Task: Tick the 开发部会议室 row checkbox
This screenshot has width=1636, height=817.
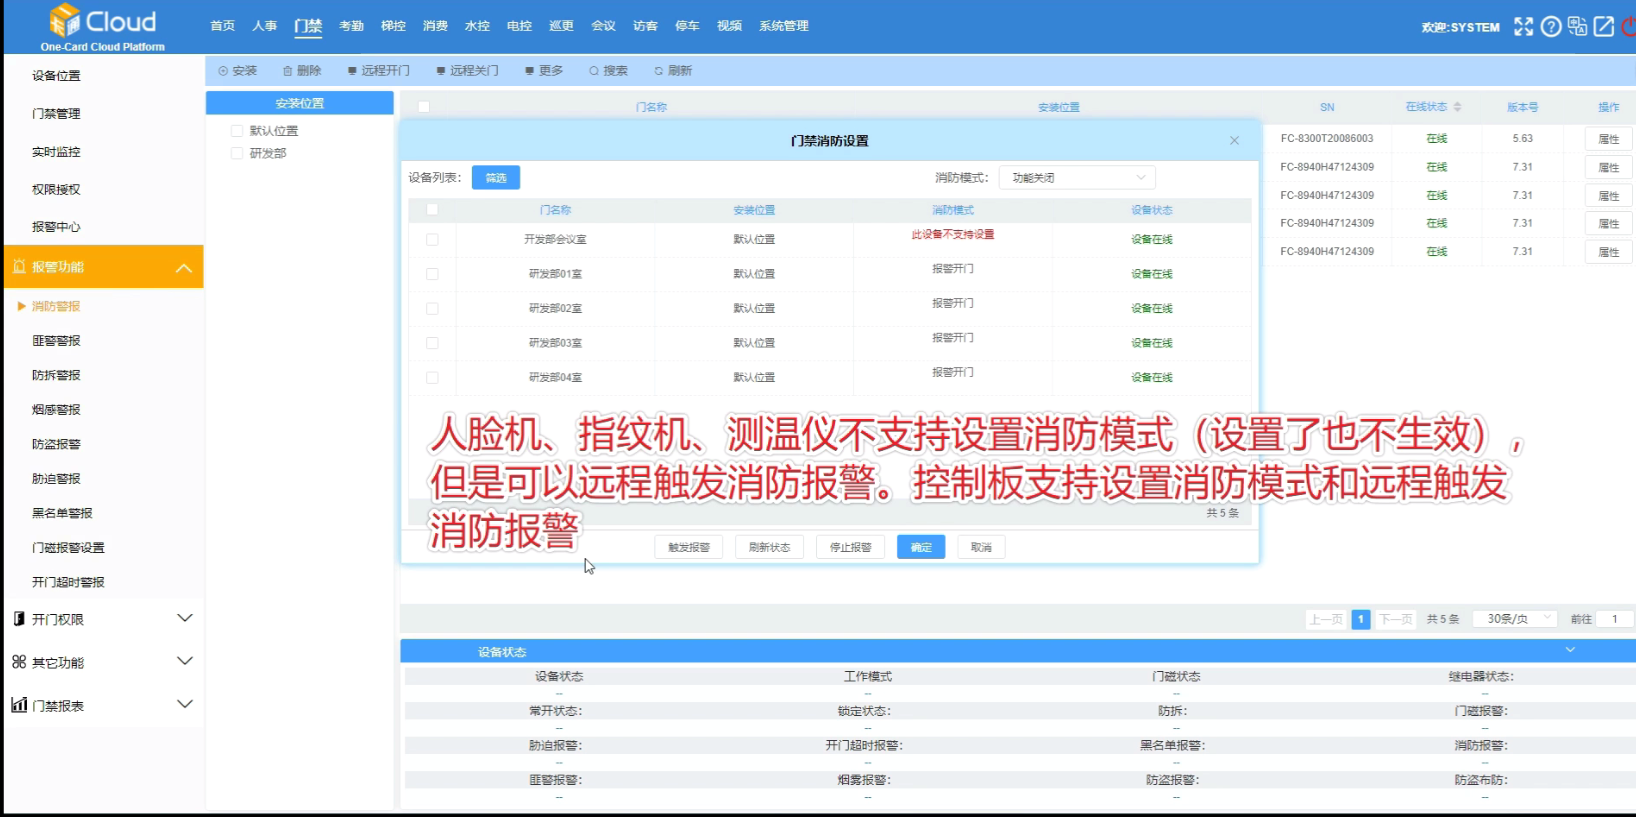Action: click(432, 240)
